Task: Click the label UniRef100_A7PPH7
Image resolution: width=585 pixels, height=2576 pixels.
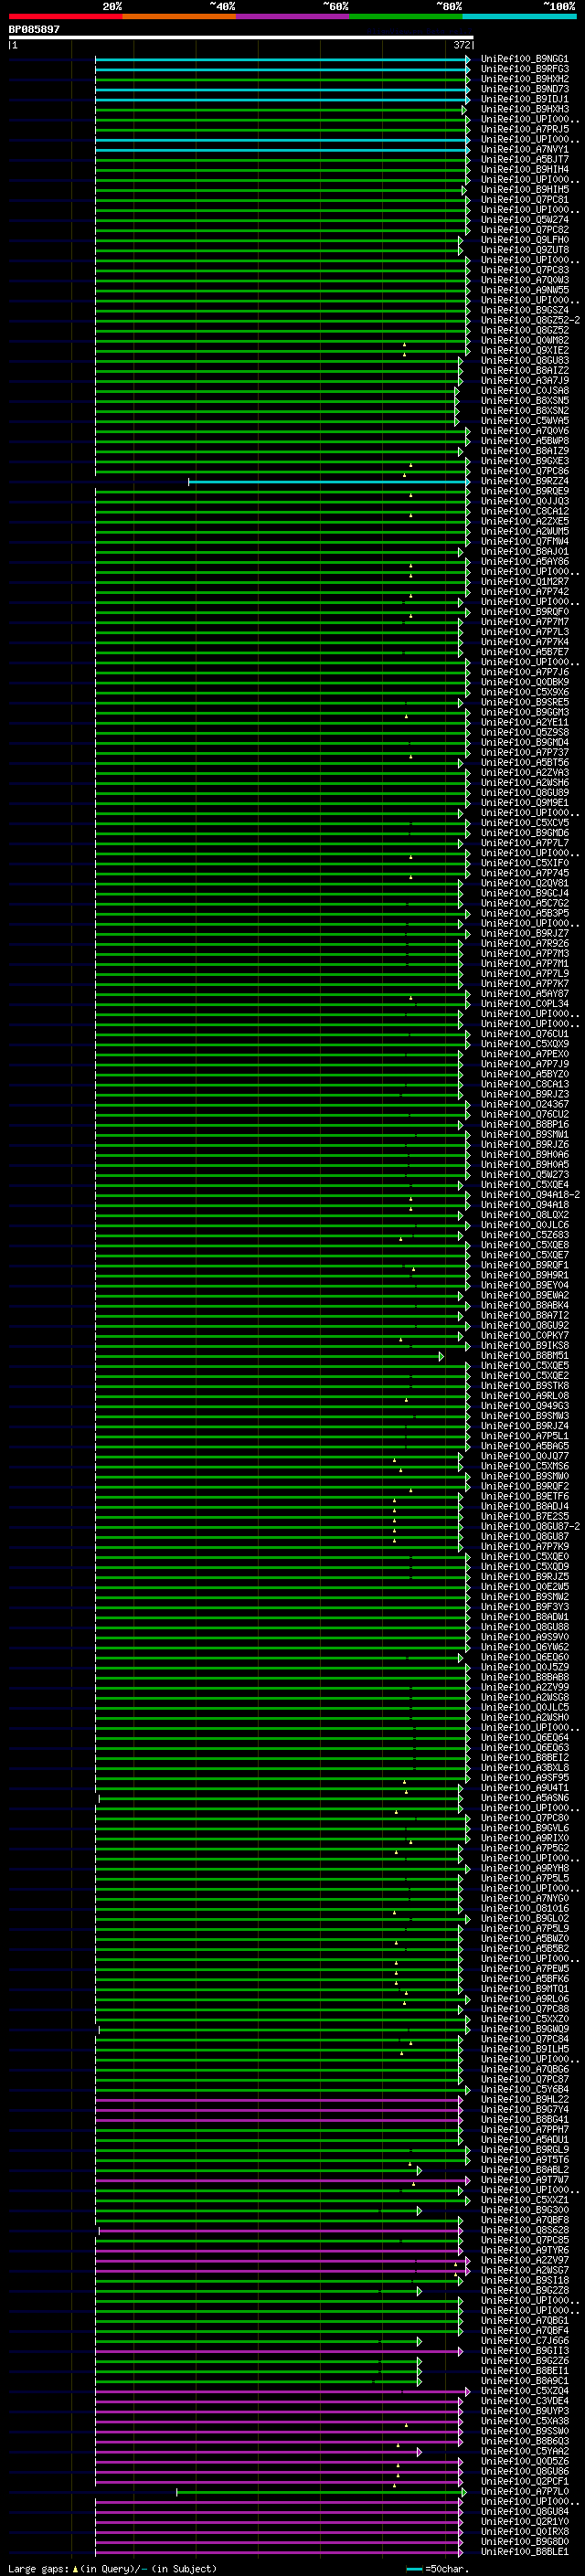Action: [524, 2129]
